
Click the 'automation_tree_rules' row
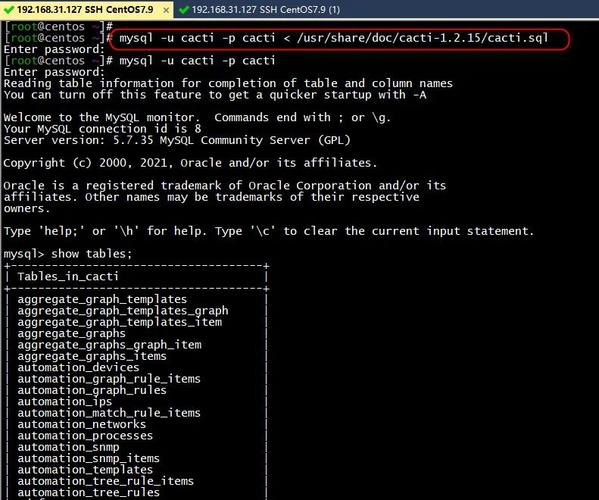coord(88,493)
